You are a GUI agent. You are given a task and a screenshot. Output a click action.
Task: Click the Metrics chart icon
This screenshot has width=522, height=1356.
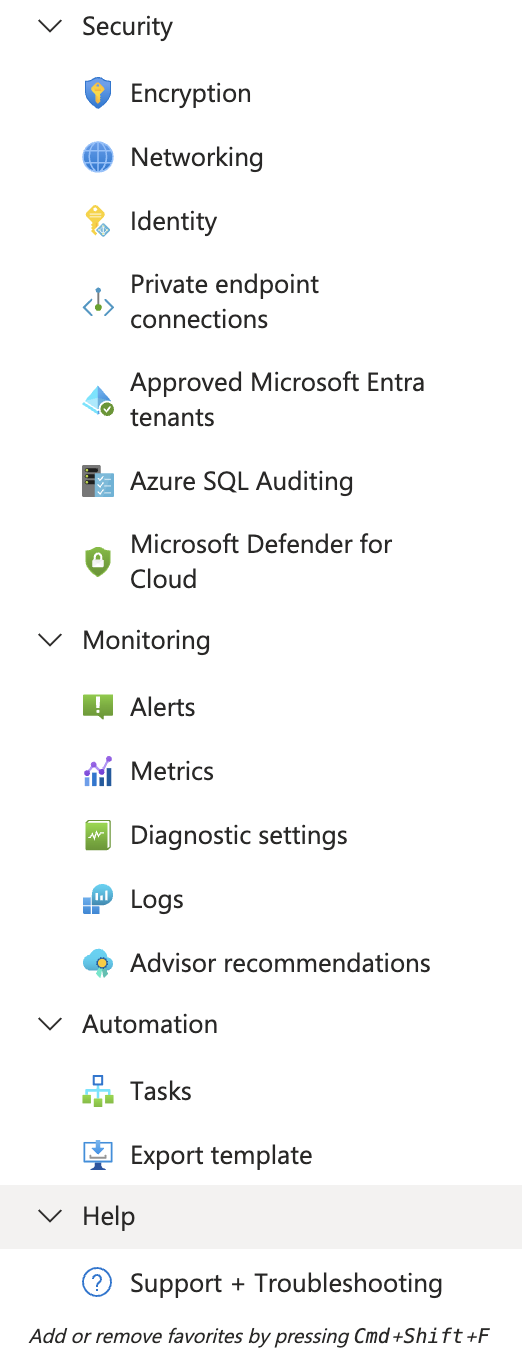[x=98, y=772]
